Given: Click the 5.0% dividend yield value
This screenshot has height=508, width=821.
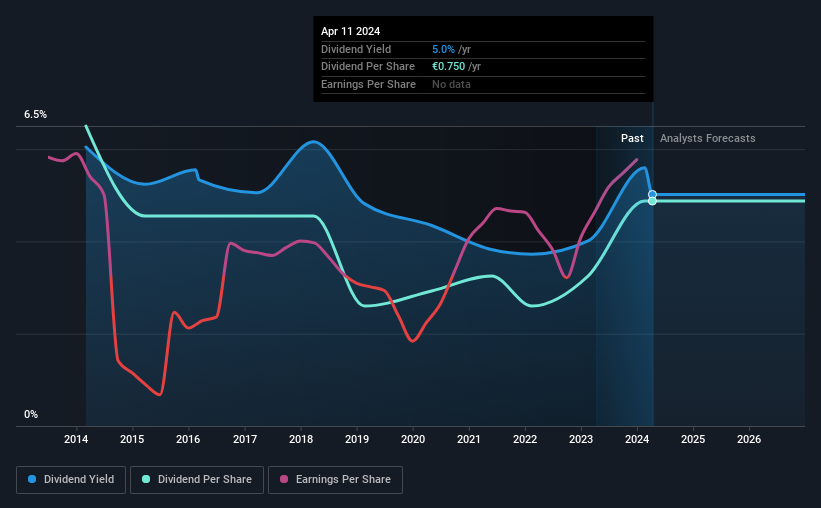Looking at the screenshot, I should click(x=443, y=49).
